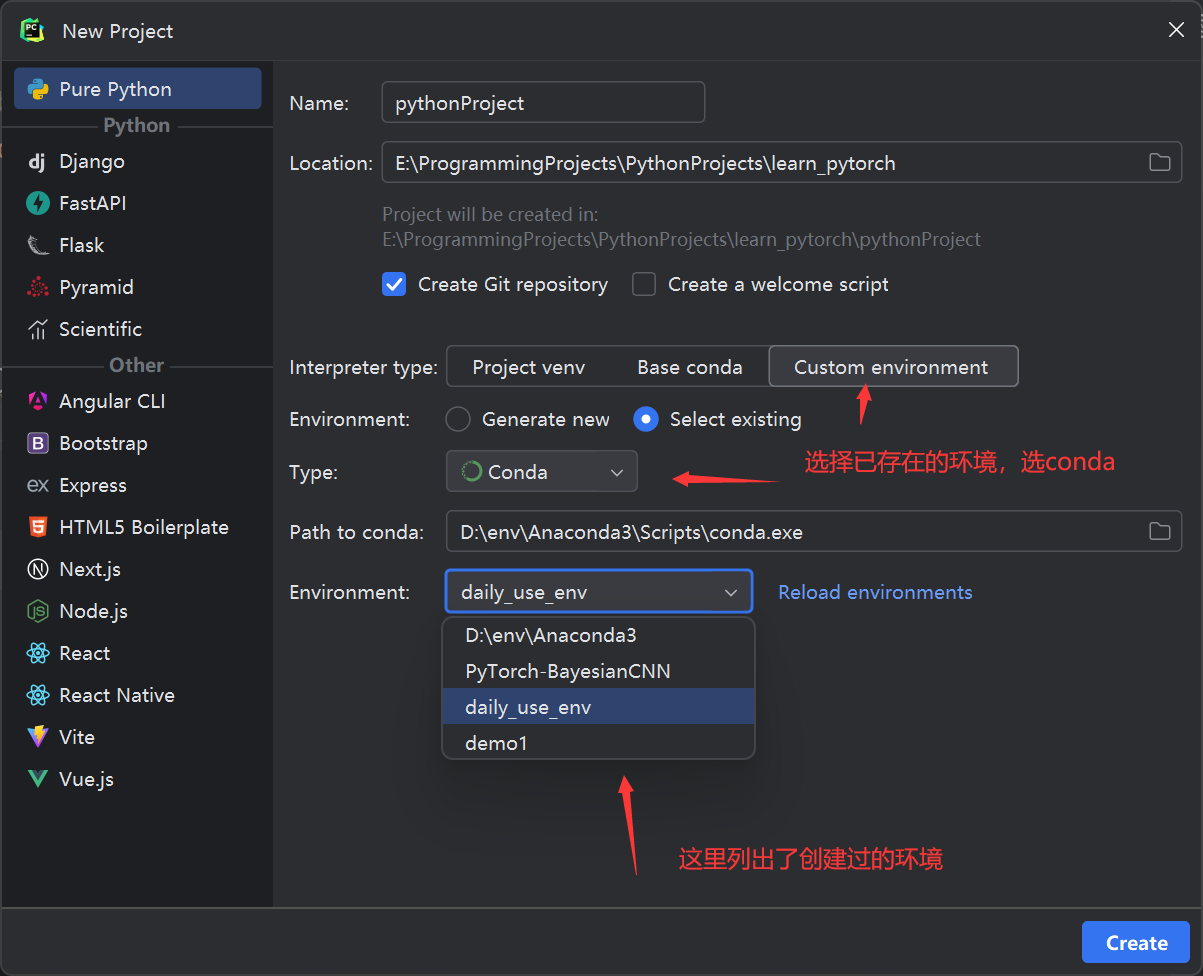Click the React Native atom icon
Screen dimensions: 1203x976
coord(38,695)
